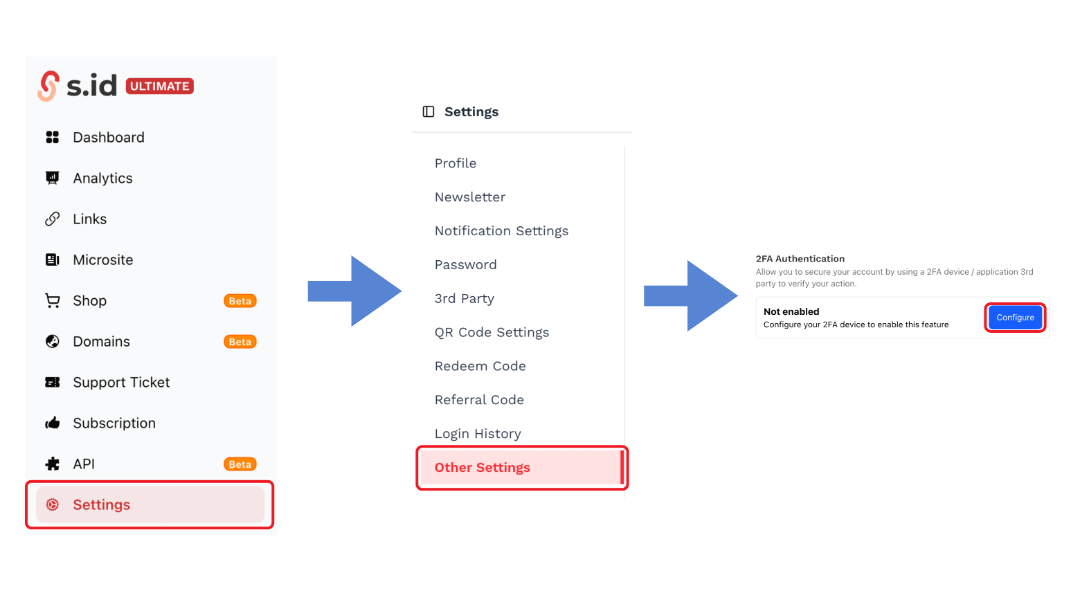Click the Support Ticket icon
This screenshot has width=1080, height=607.
coord(53,383)
